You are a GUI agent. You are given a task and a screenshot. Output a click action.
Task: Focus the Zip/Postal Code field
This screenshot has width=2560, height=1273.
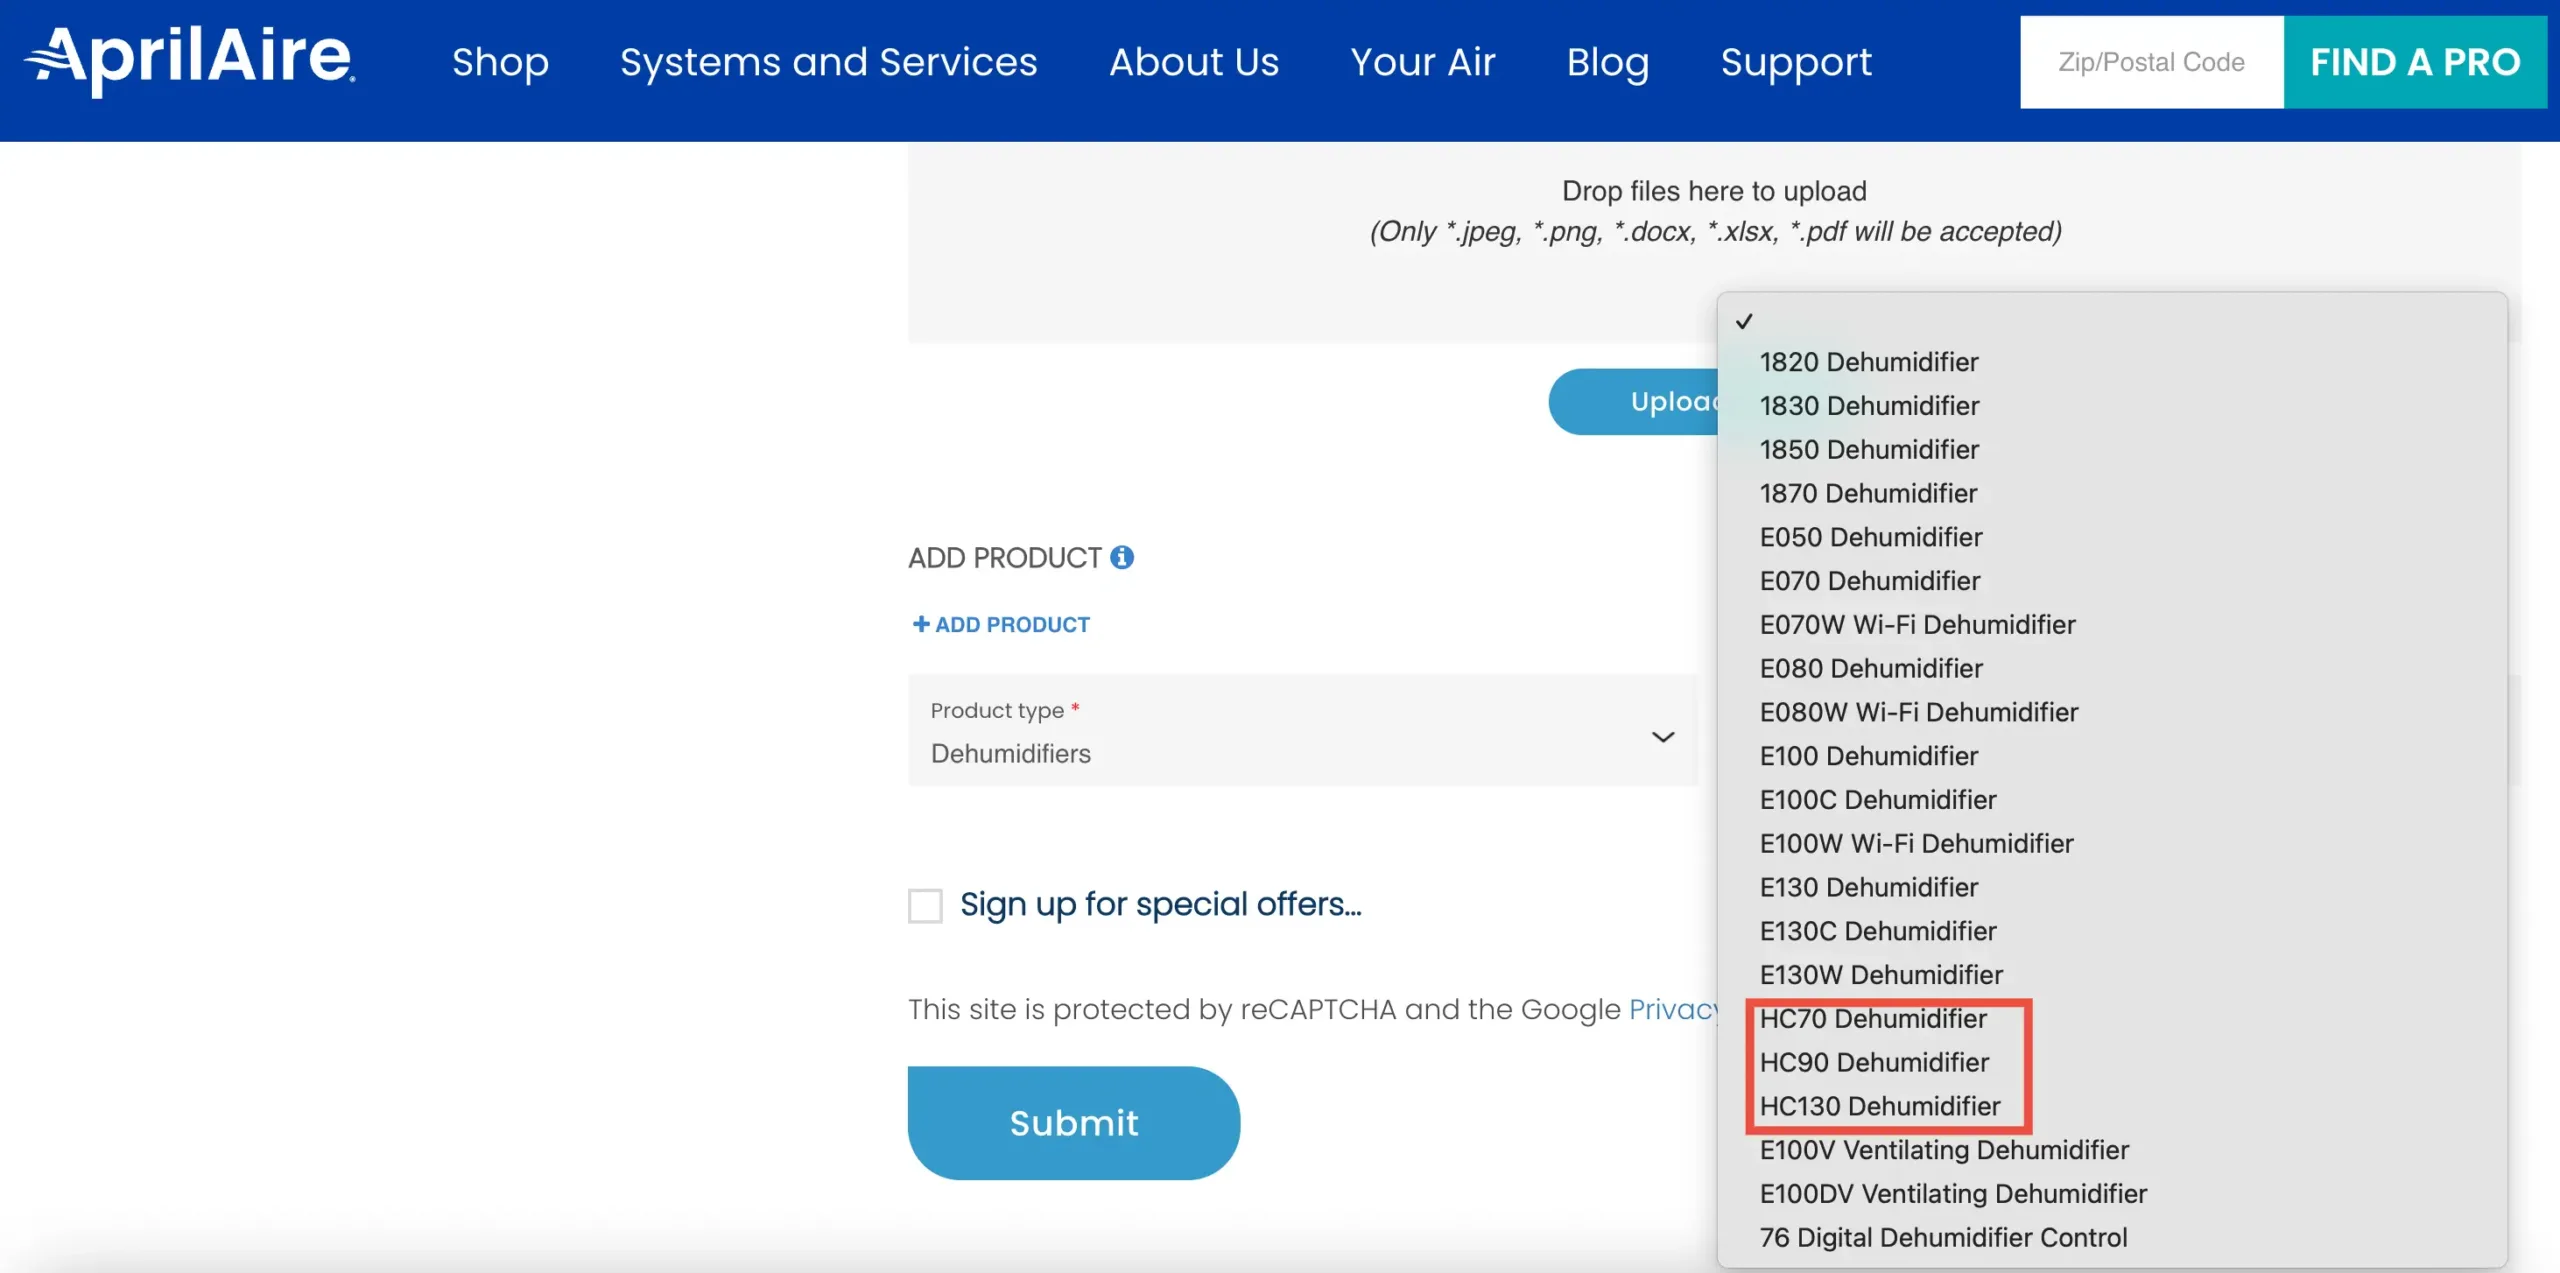[x=2151, y=62]
